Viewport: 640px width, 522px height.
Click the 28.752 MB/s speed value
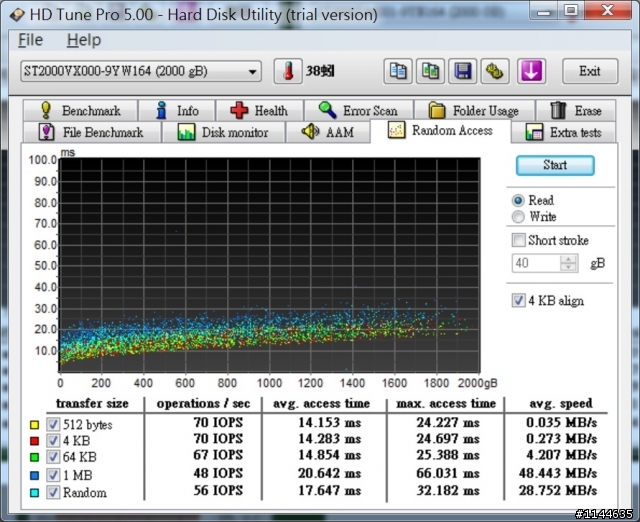pos(558,490)
